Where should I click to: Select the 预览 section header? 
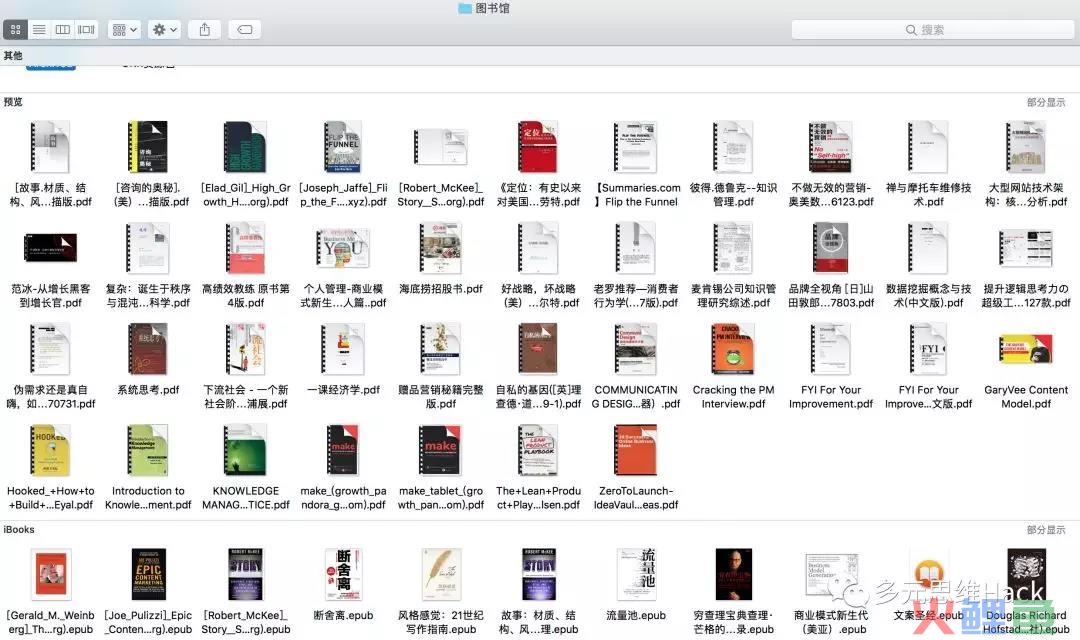tap(13, 102)
